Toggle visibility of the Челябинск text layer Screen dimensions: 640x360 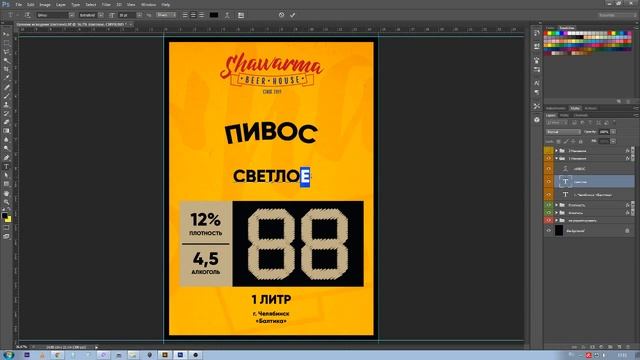click(x=549, y=195)
